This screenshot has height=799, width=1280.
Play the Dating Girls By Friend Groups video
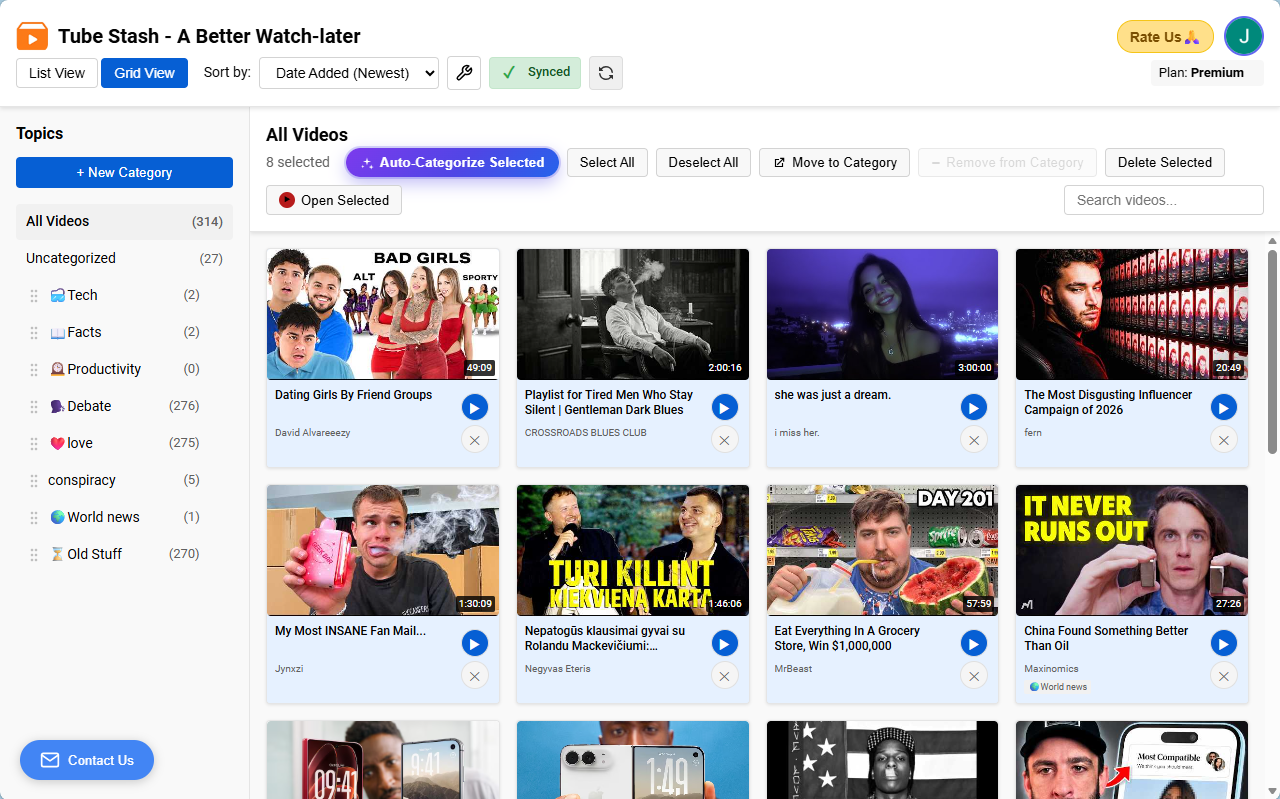pyautogui.click(x=474, y=407)
